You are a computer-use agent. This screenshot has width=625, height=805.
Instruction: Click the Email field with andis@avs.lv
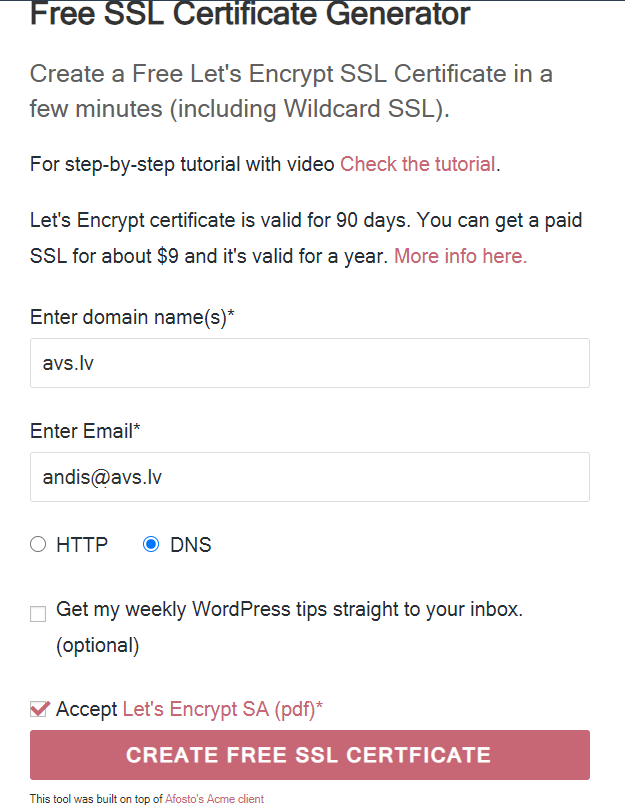coord(310,477)
